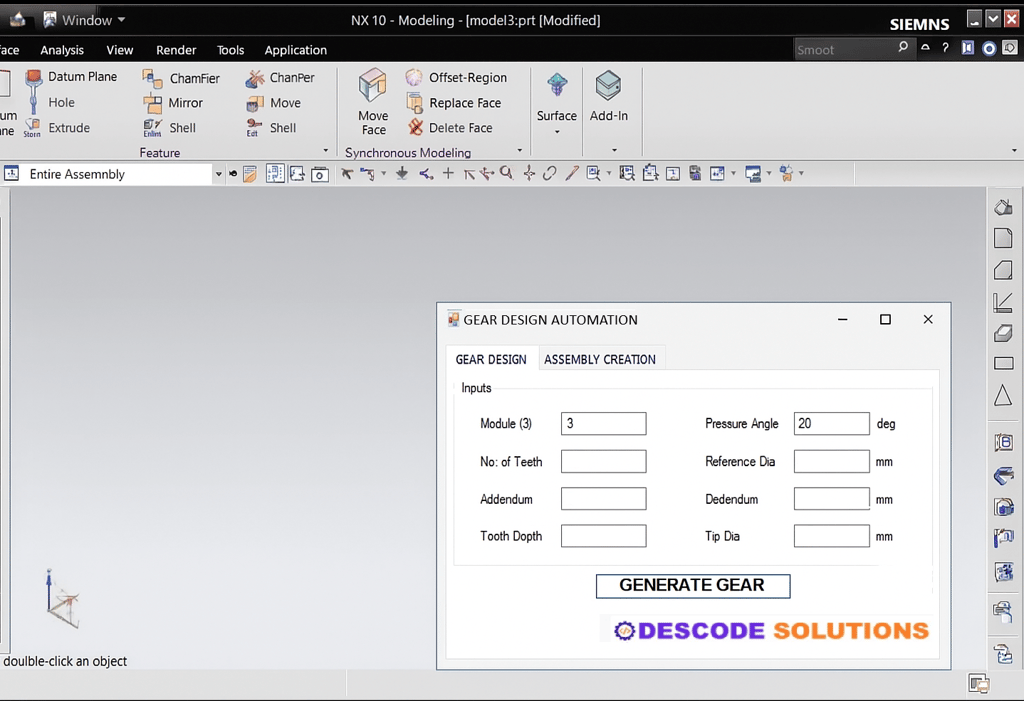
Task: Click the No: of Teeth input field
Action: [603, 461]
